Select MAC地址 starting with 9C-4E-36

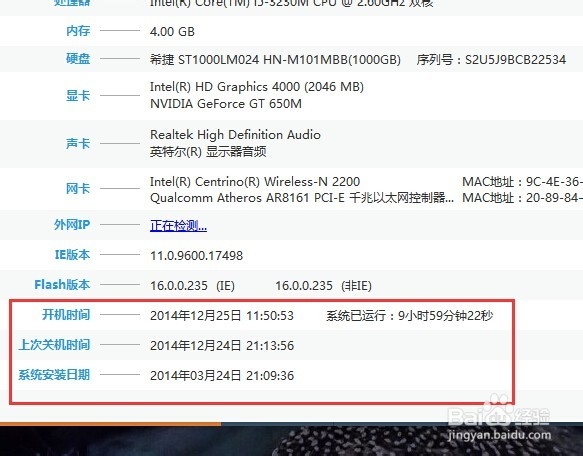pyautogui.click(x=522, y=182)
